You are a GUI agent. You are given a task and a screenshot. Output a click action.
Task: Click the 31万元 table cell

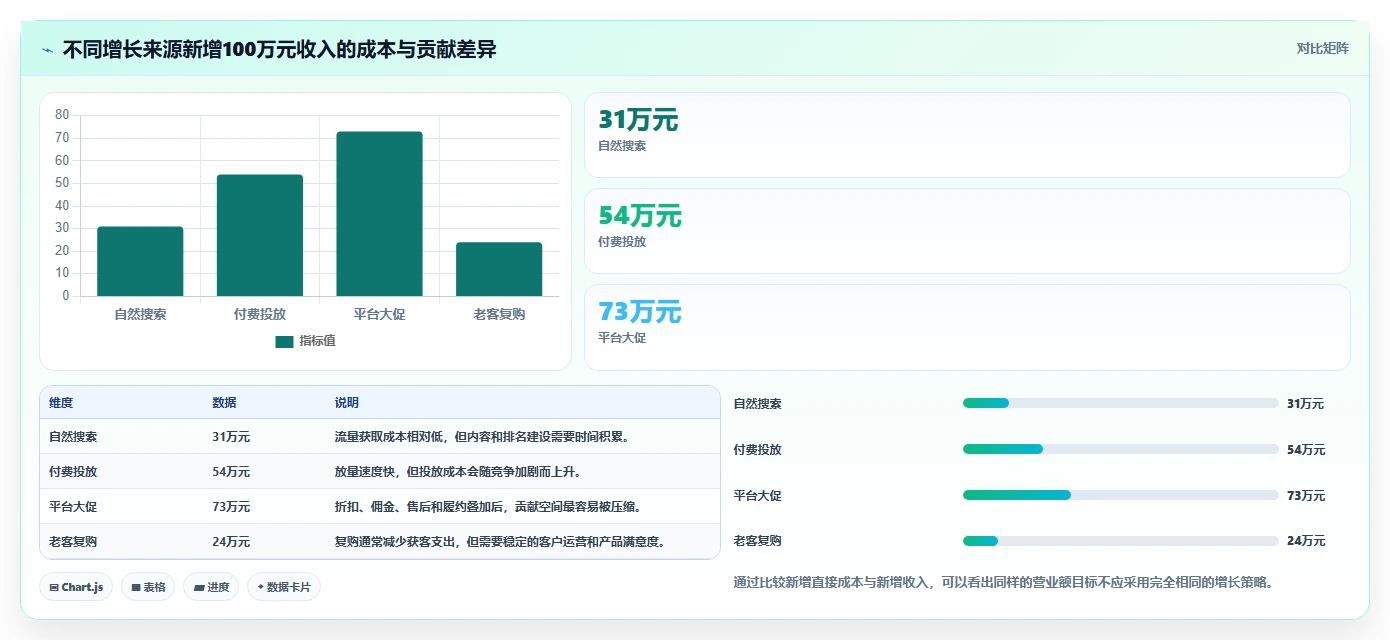coord(231,437)
